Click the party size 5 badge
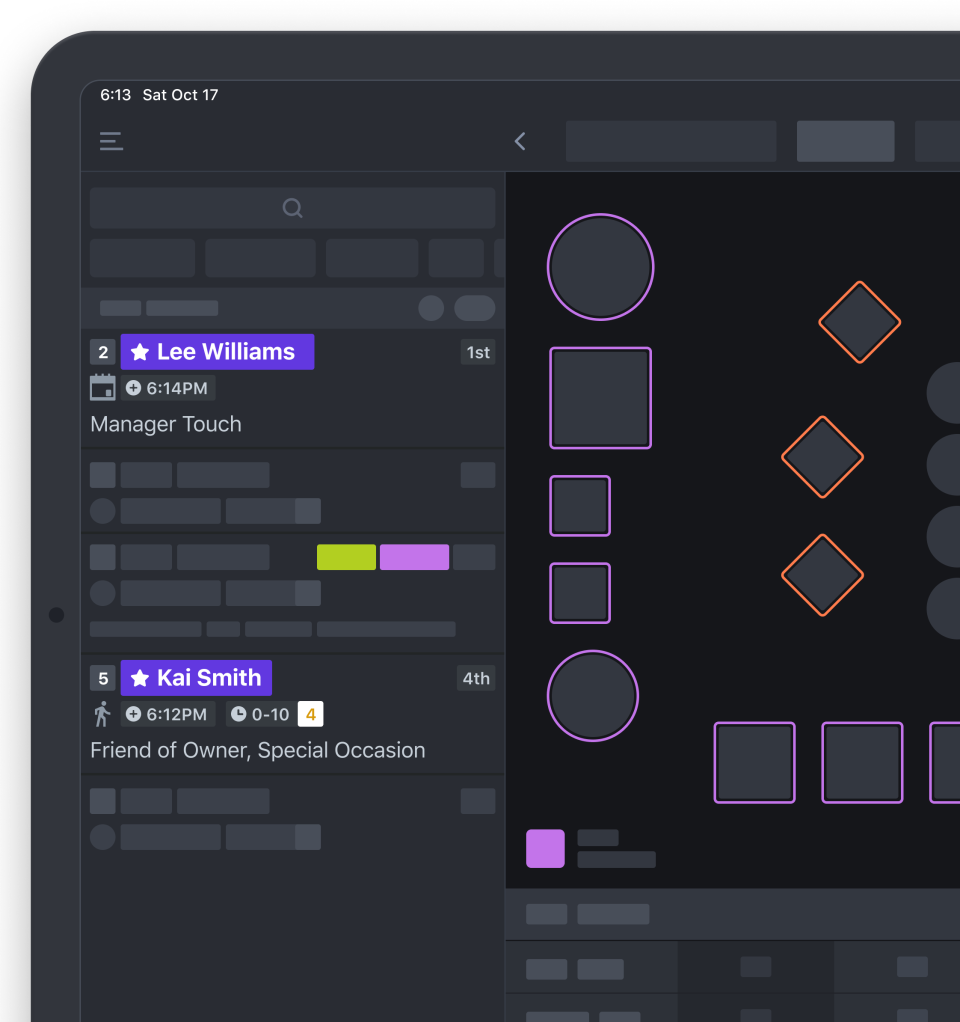Screen dimensions: 960x1022 (x=103, y=678)
